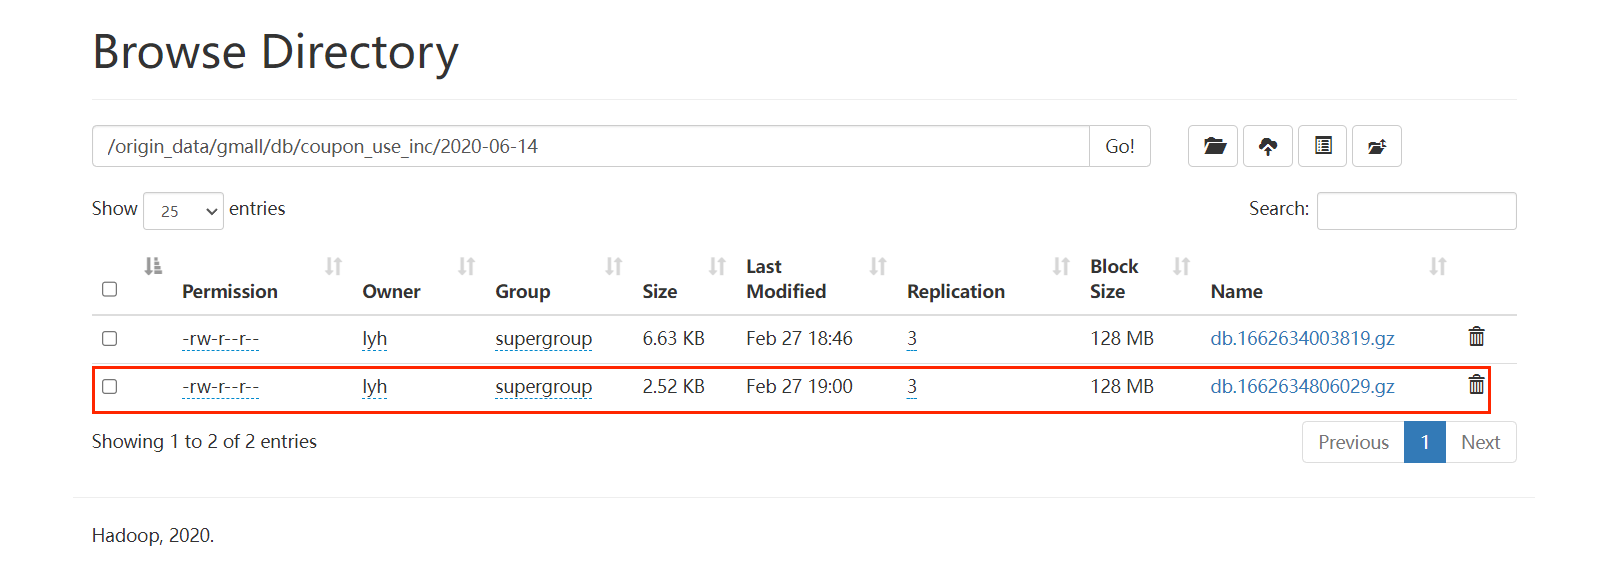Go to the Next page
Screen dimensions: 1604x567
1480,442
